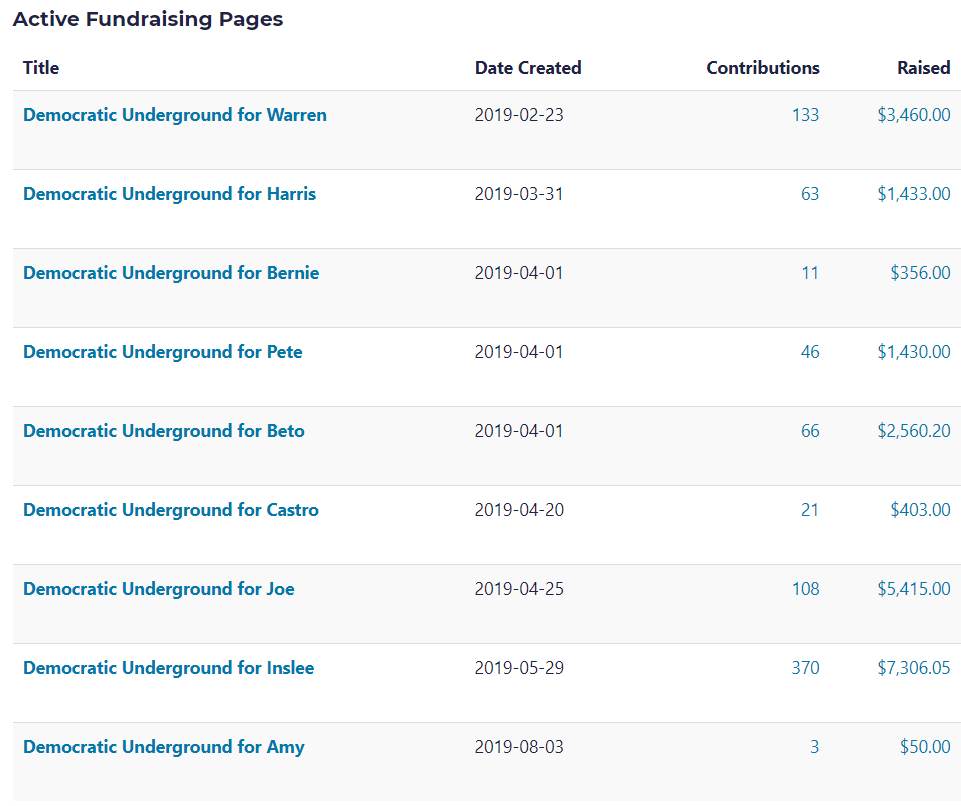This screenshot has height=806, width=961.
Task: Click Beto's $2,560.20 raised amount
Action: click(914, 431)
